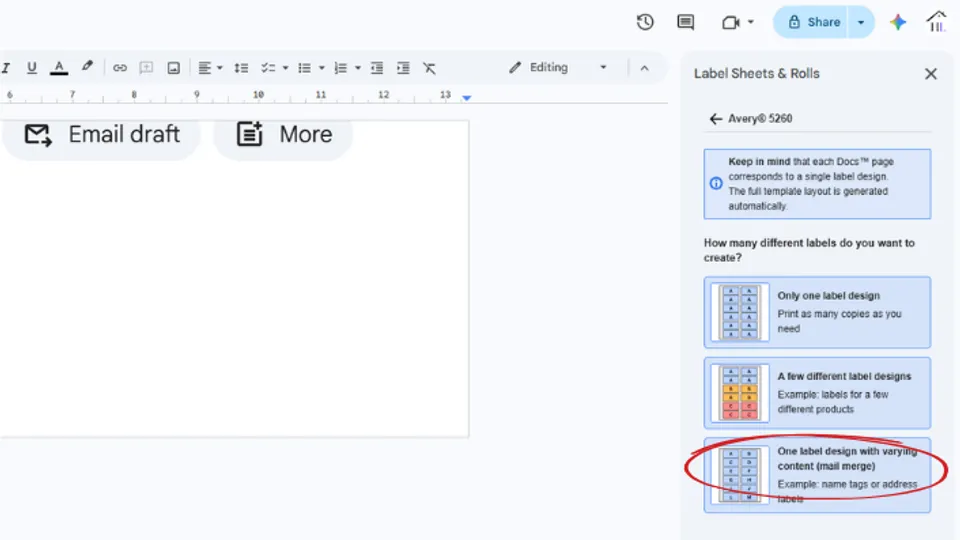This screenshot has height=540, width=960.
Task: Open the Share options dropdown arrow
Action: [x=861, y=23]
